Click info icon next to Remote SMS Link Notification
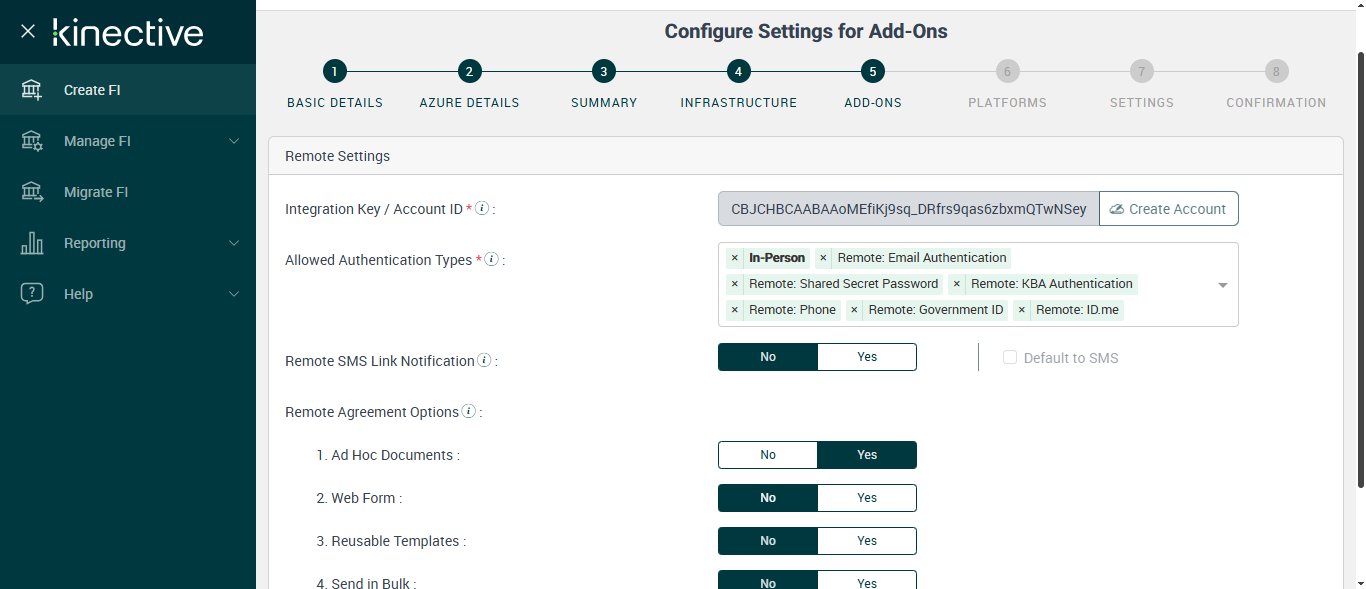This screenshot has width=1366, height=589. (x=484, y=361)
